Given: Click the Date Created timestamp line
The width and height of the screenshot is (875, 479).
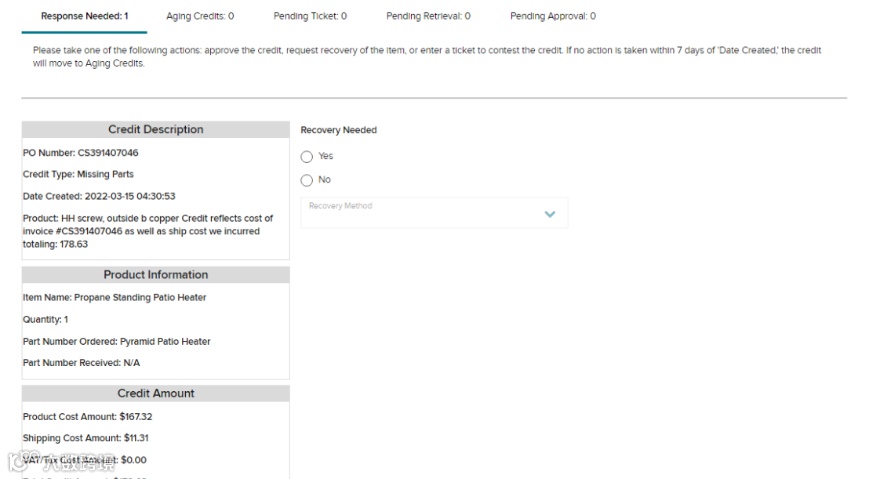Looking at the screenshot, I should pyautogui.click(x=99, y=196).
